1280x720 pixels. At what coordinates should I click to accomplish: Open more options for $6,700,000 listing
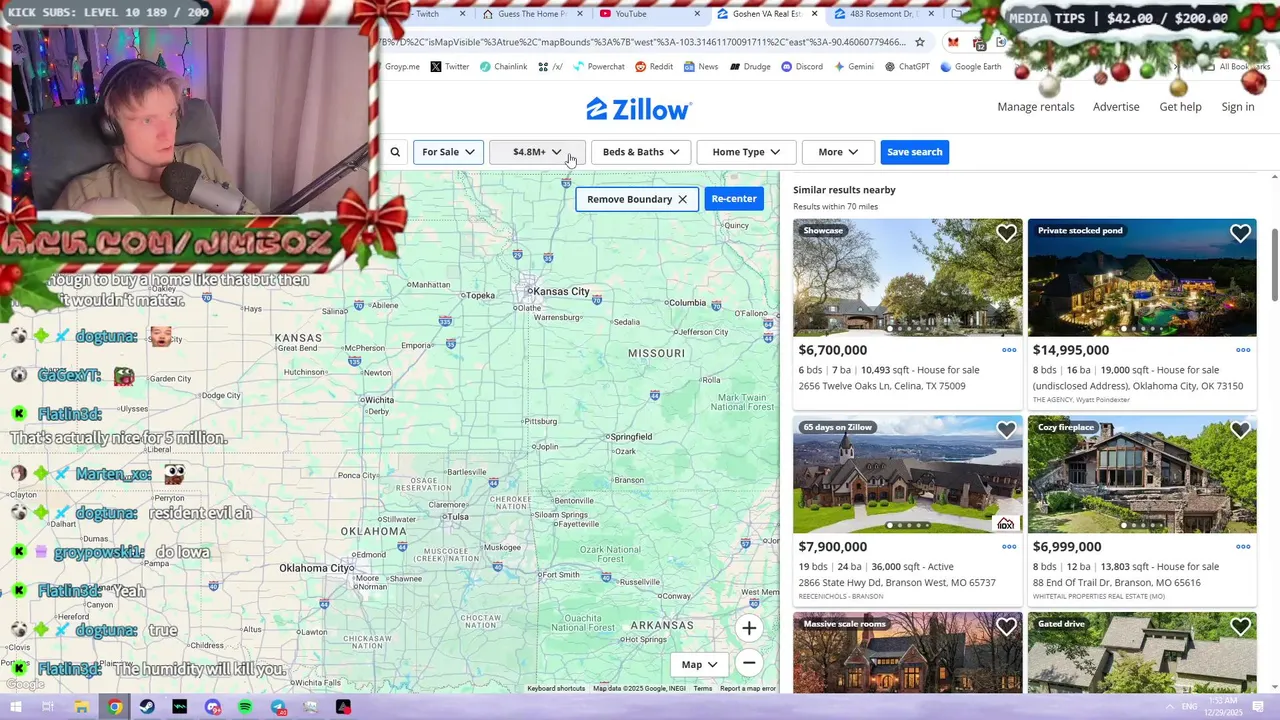pos(1009,350)
